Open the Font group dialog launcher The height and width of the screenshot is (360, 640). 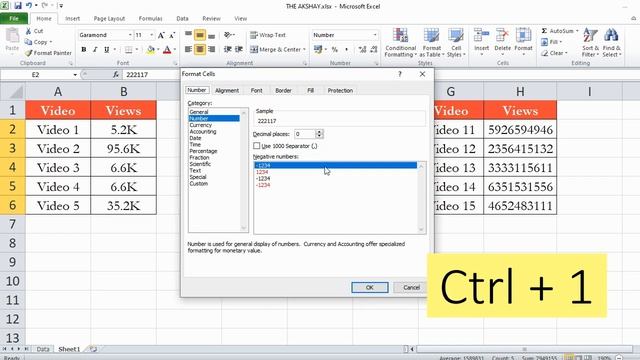pos(176,63)
